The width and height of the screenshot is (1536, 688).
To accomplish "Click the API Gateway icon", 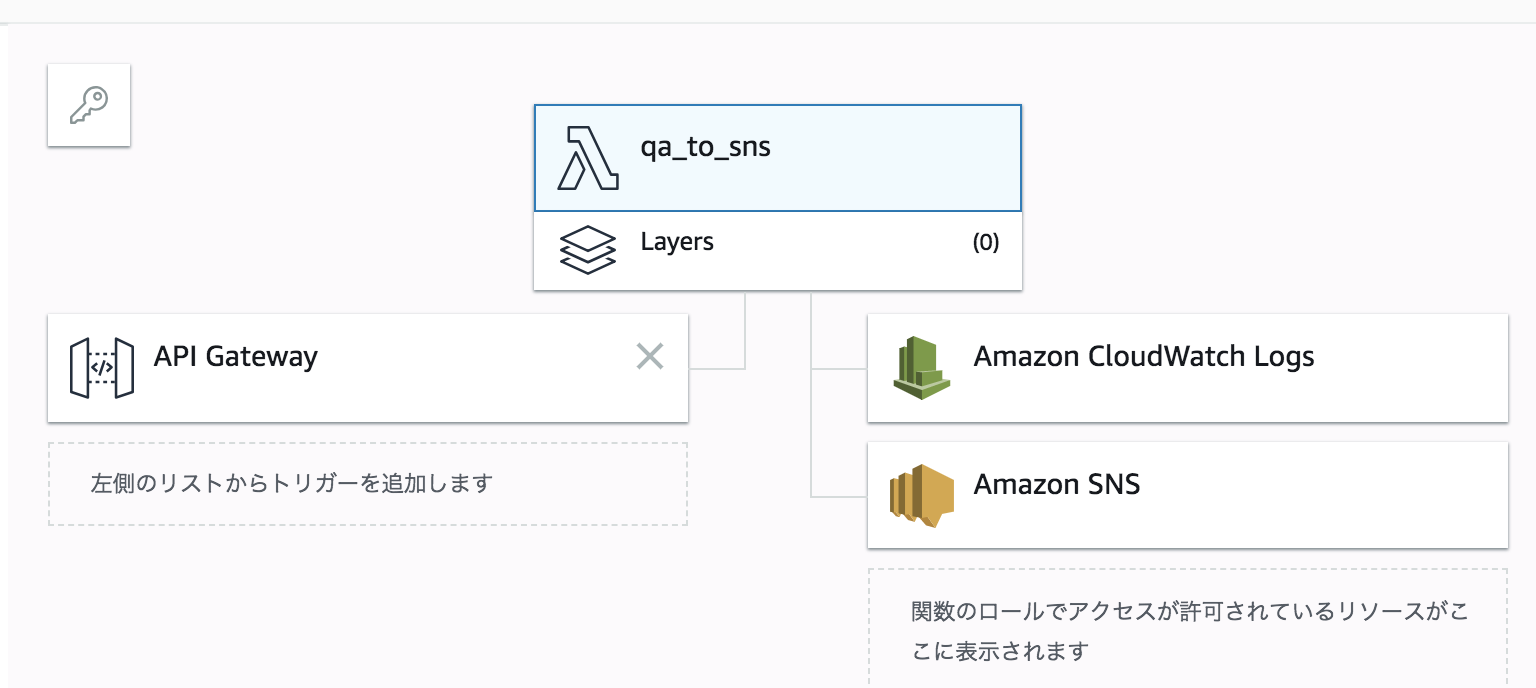I will coord(102,369).
